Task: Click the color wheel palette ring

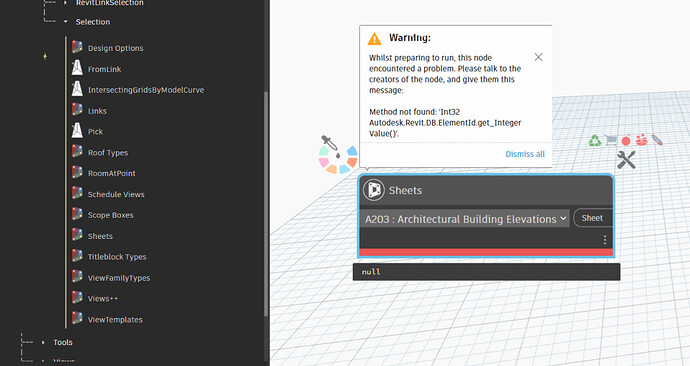Action: coord(338,159)
